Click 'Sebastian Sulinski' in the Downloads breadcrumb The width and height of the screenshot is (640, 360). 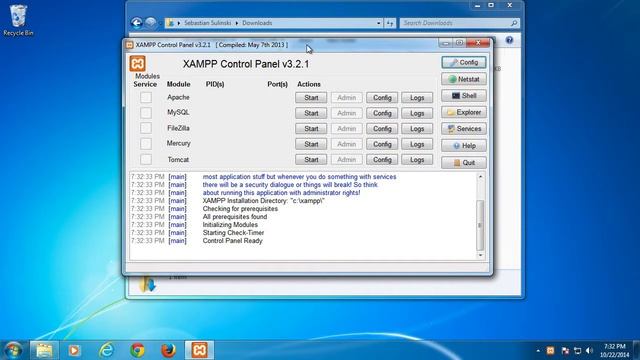207,23
